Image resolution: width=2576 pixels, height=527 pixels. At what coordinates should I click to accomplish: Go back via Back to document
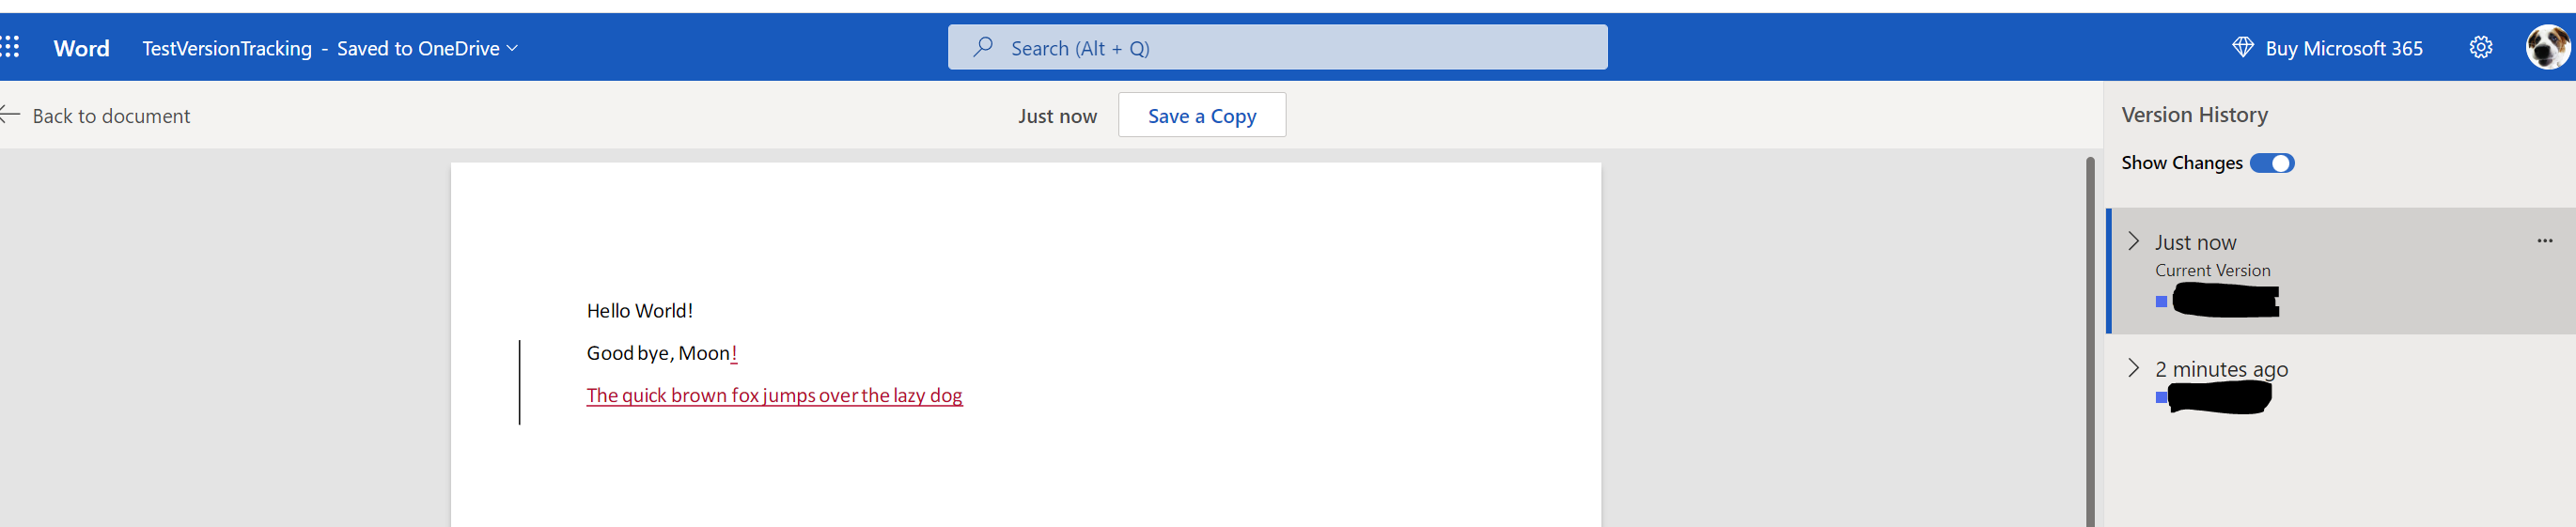[x=95, y=115]
